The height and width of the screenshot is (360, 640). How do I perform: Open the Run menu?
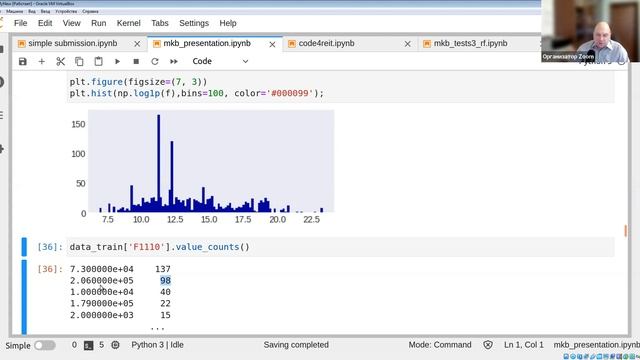click(98, 23)
